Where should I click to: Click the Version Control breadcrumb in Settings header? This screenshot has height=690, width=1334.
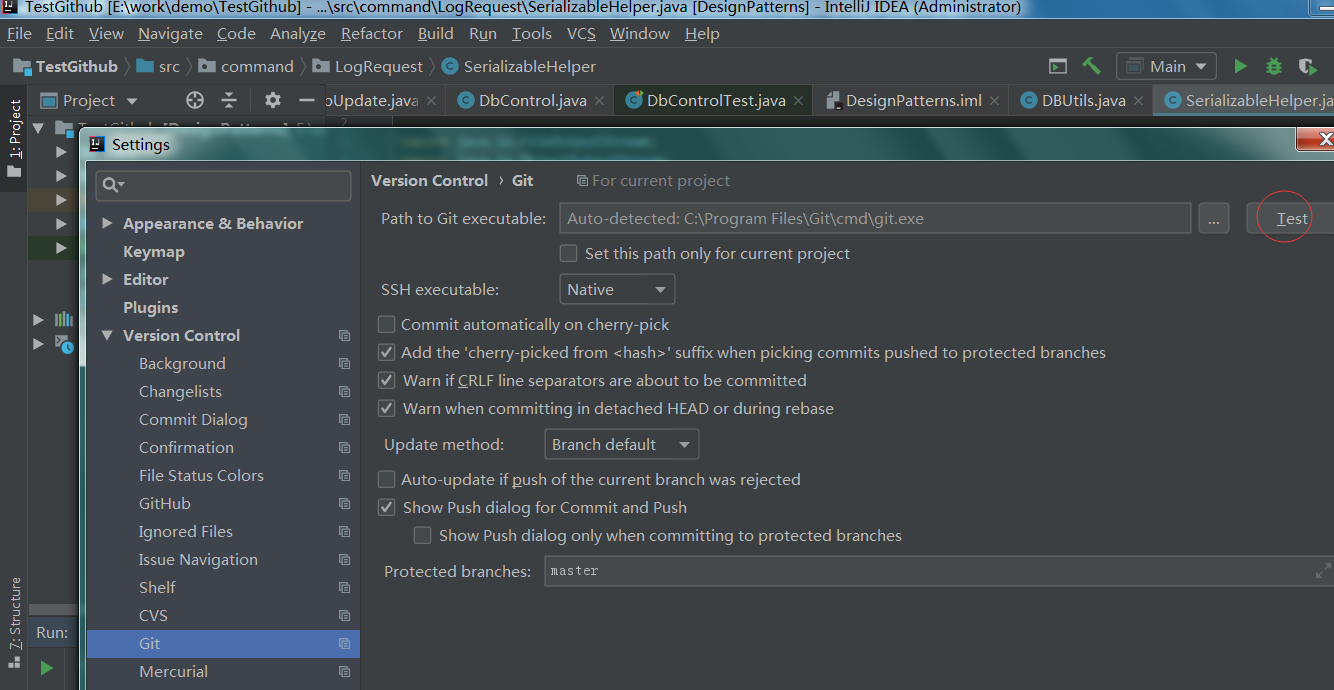429,181
